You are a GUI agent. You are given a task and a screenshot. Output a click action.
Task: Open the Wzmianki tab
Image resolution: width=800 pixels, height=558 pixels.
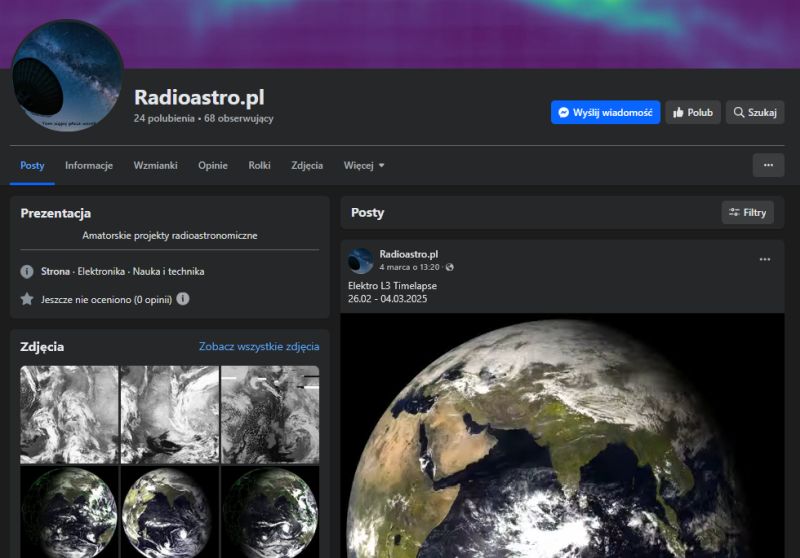[x=156, y=165]
